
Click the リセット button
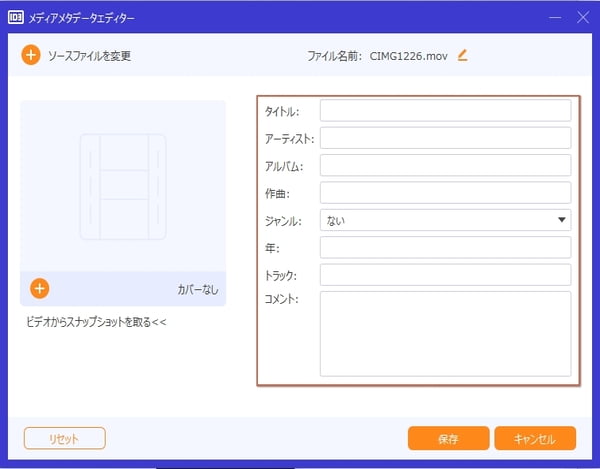coord(64,438)
